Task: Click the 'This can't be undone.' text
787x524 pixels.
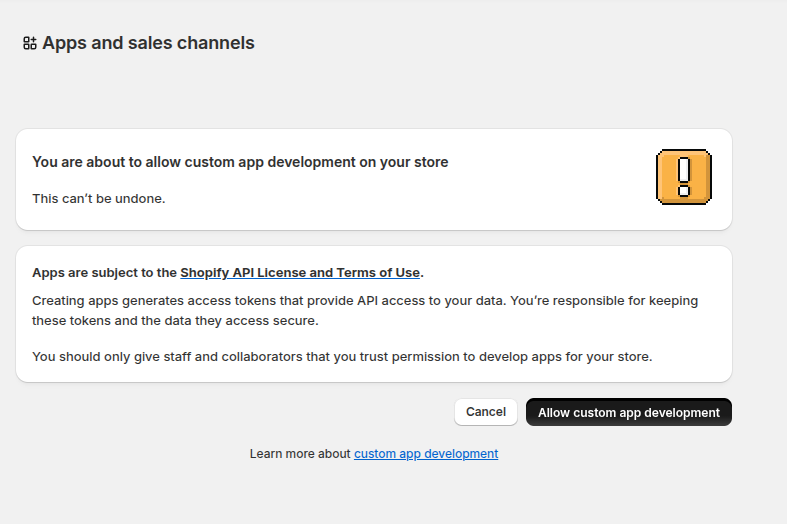Action: tap(98, 198)
